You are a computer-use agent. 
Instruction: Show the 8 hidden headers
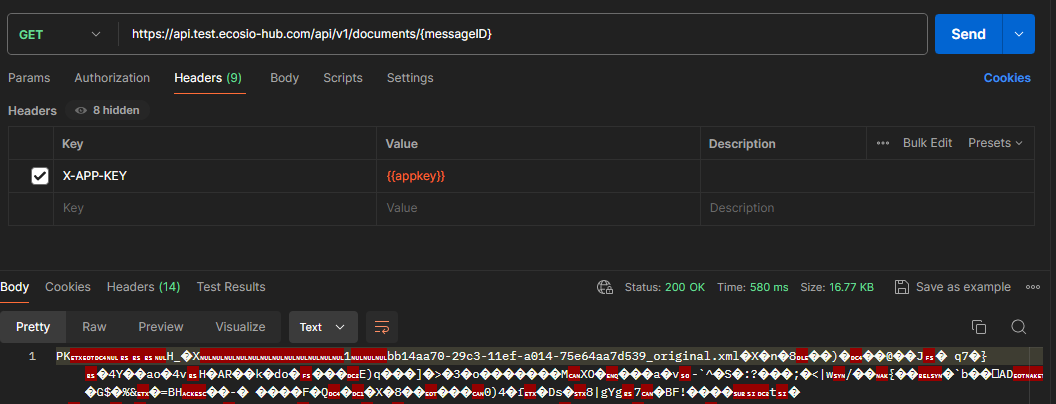pos(107,110)
